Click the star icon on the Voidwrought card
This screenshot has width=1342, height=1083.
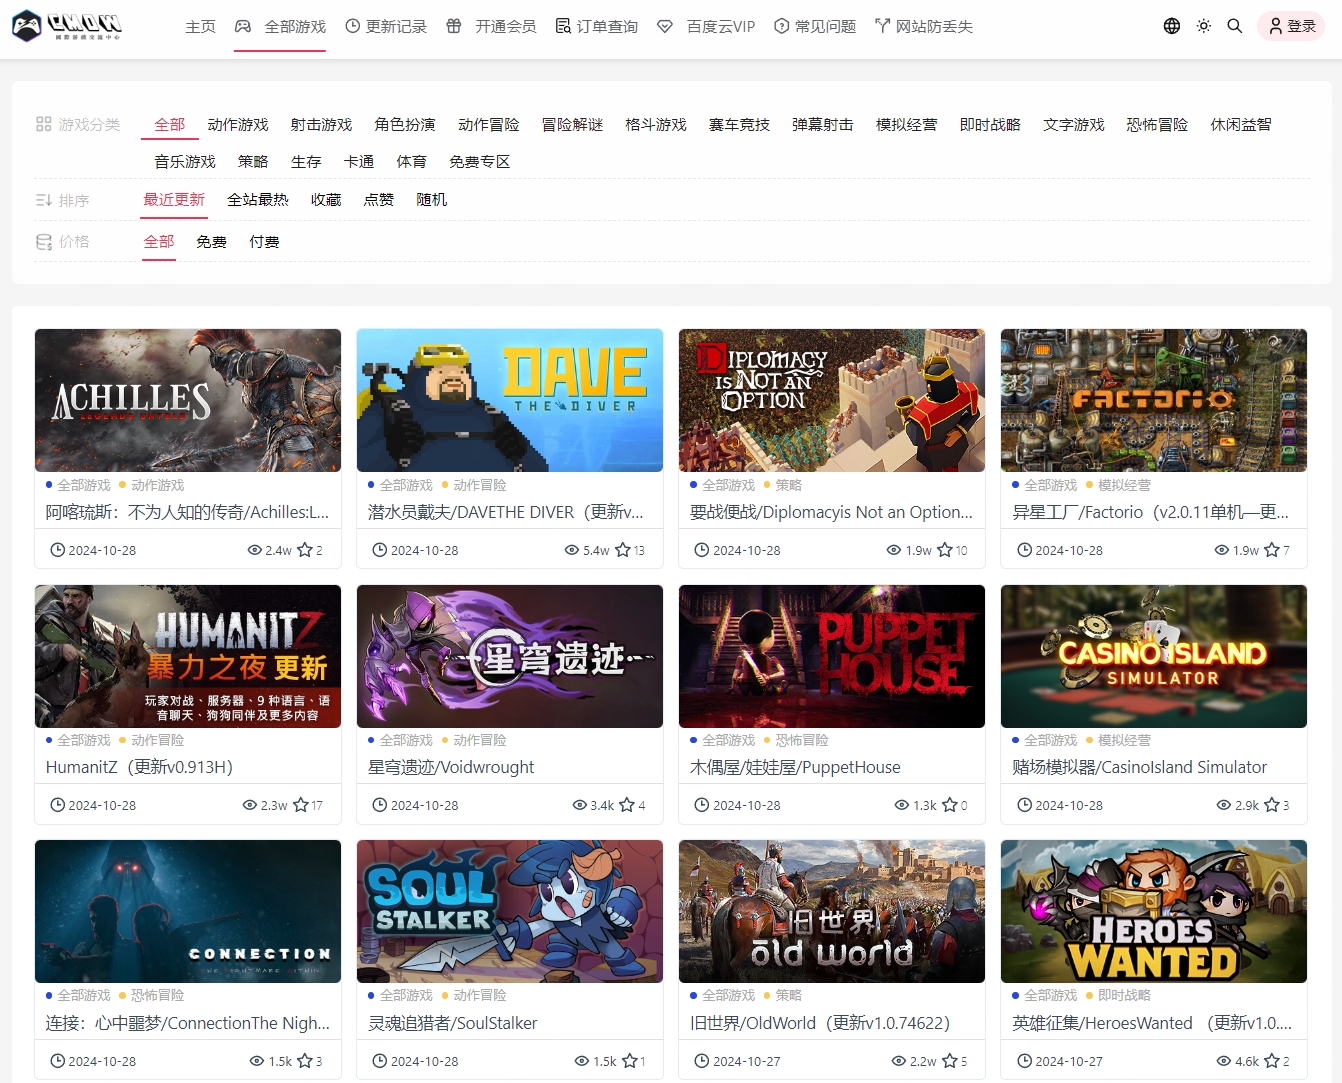tap(627, 805)
